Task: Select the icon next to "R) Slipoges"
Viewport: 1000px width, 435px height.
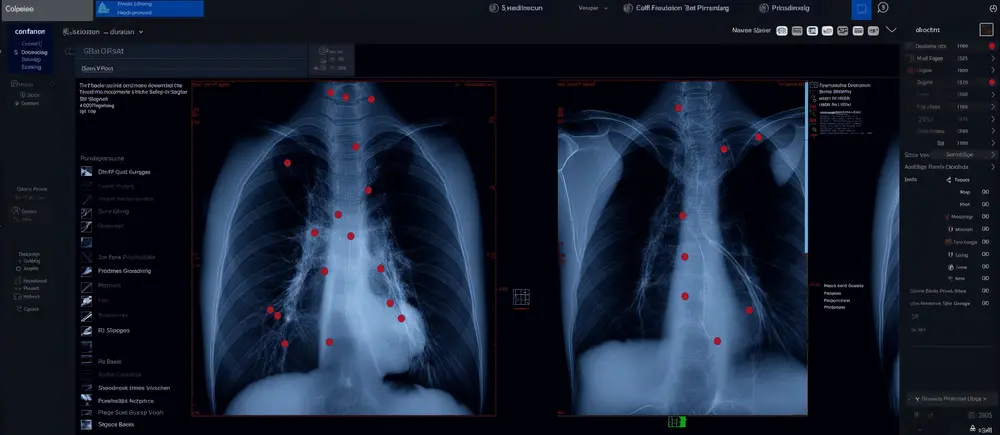Action: [x=87, y=331]
